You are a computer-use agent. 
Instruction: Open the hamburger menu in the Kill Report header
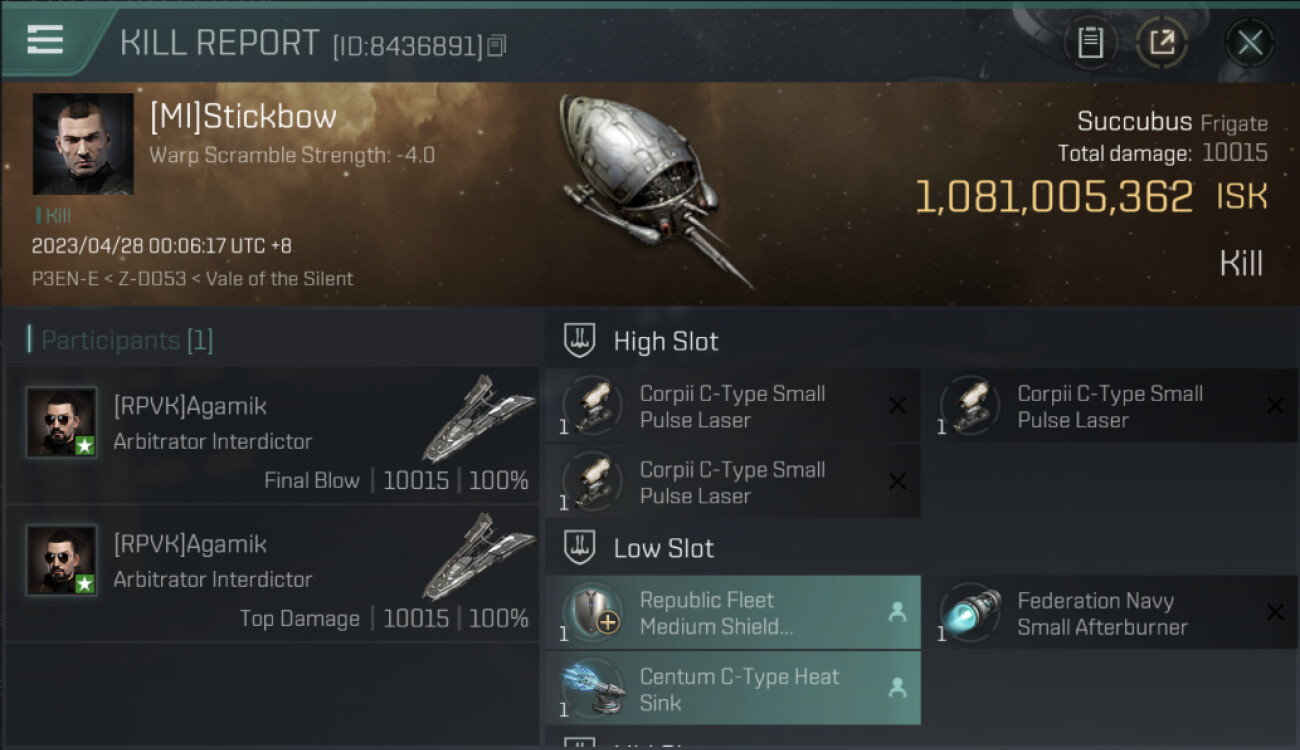pos(45,39)
